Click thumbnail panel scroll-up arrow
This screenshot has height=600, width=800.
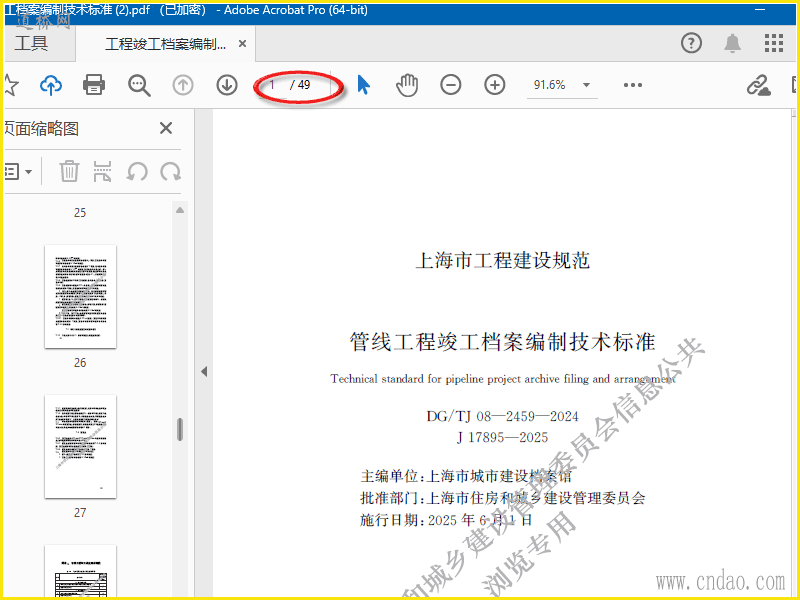180,210
